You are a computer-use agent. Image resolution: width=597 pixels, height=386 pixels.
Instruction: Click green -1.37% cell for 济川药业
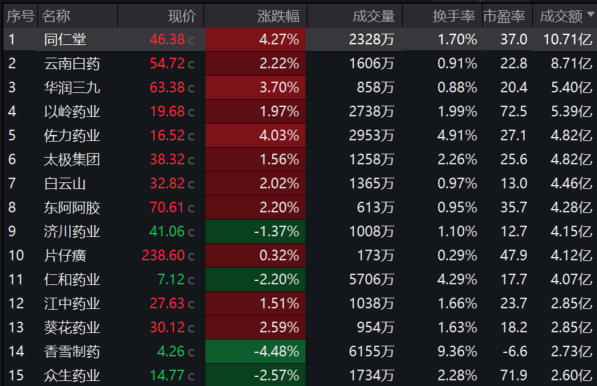tap(255, 231)
